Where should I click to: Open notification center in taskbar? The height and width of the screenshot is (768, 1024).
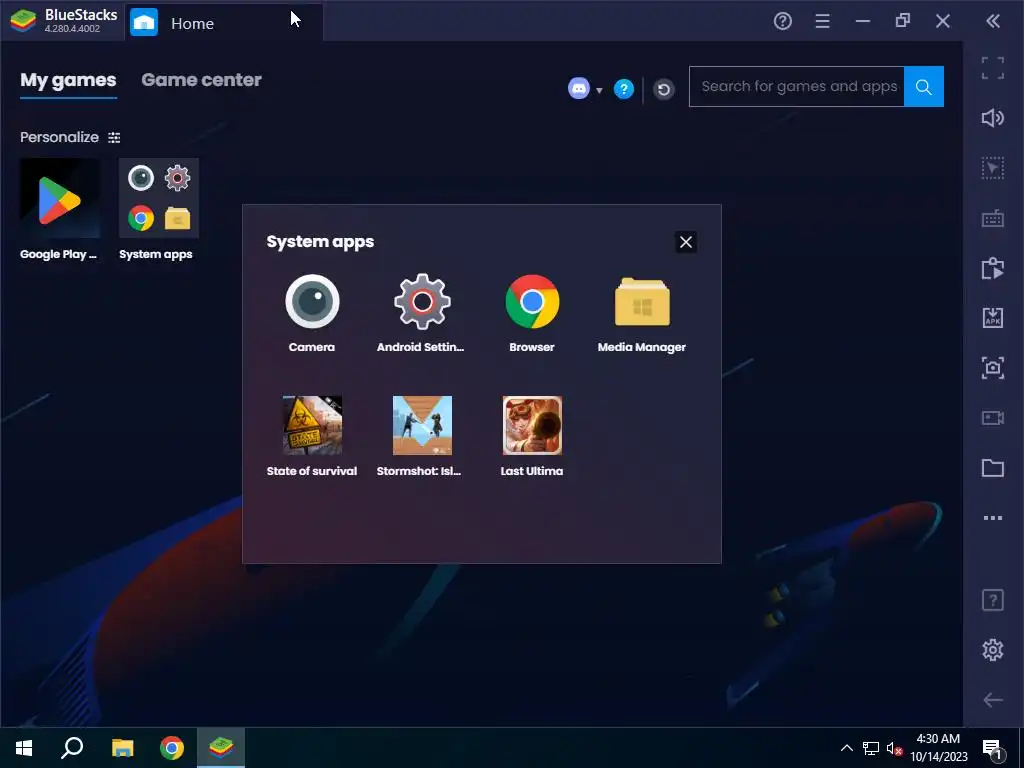(993, 749)
